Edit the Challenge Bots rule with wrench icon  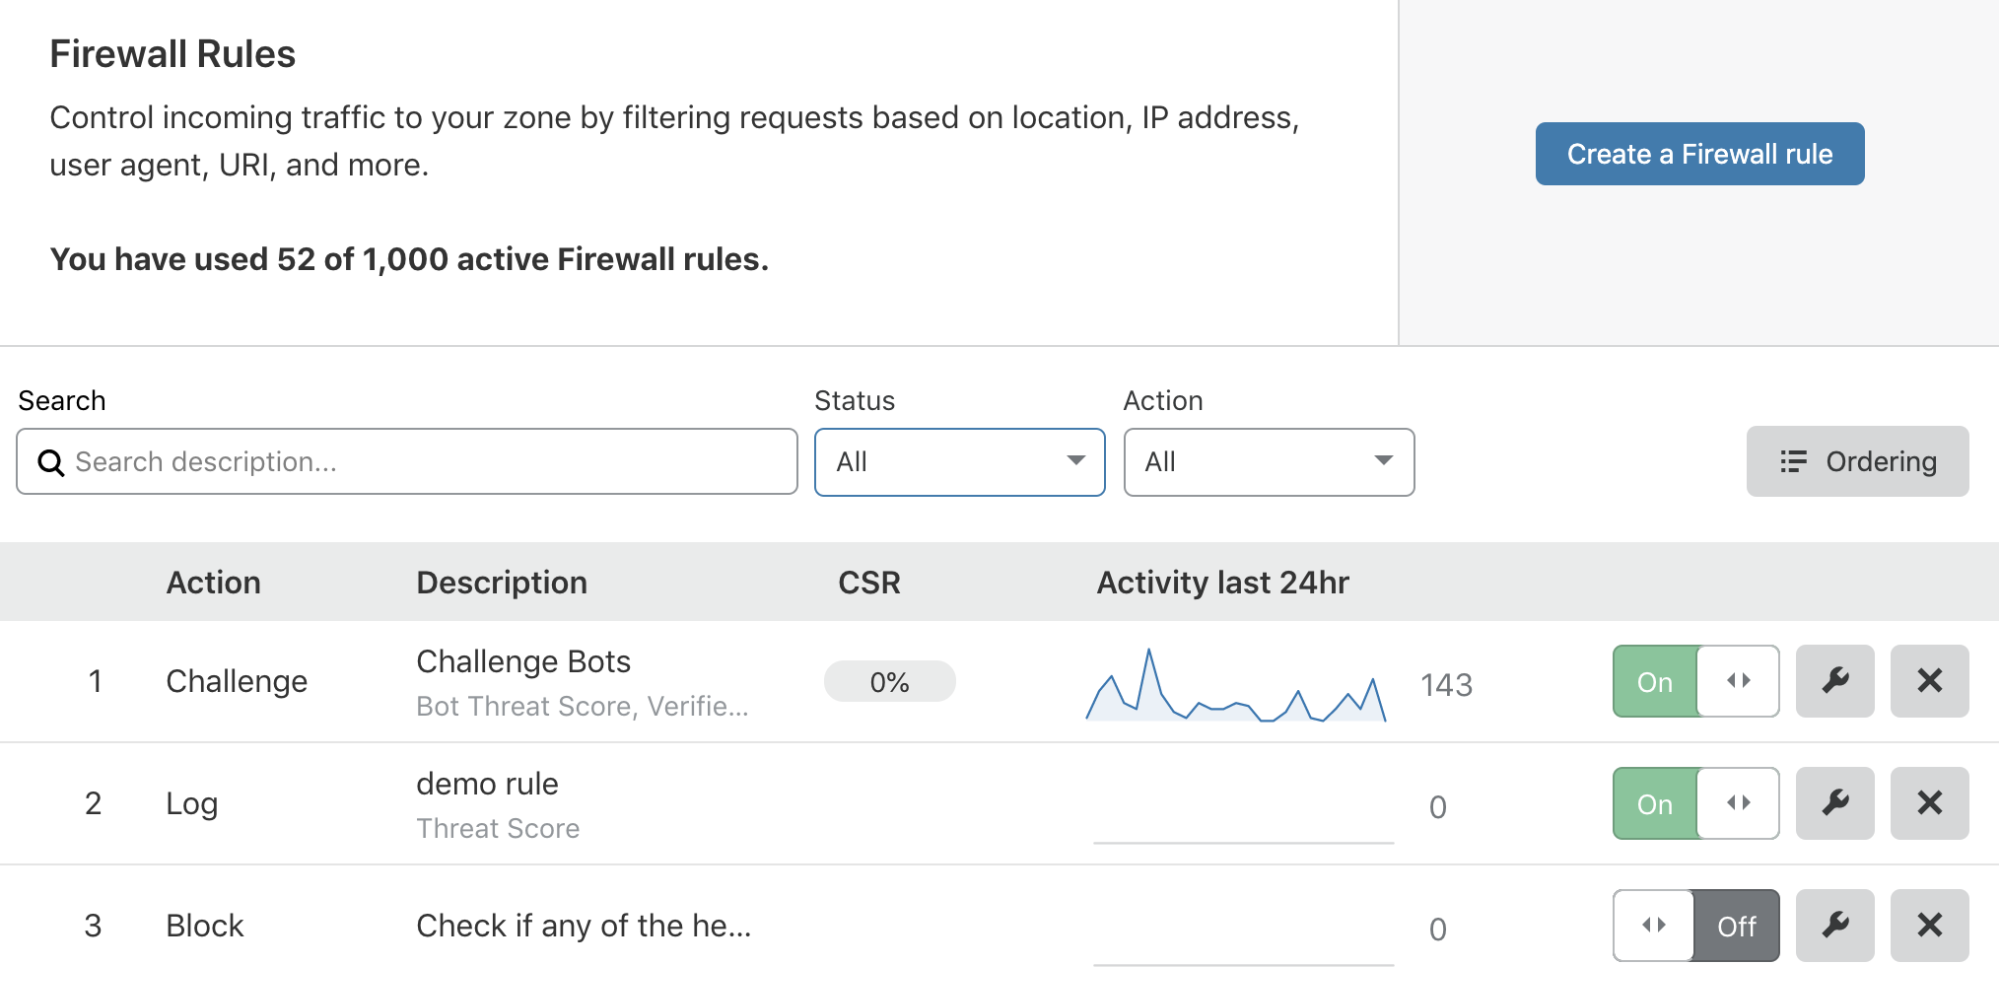pyautogui.click(x=1834, y=681)
